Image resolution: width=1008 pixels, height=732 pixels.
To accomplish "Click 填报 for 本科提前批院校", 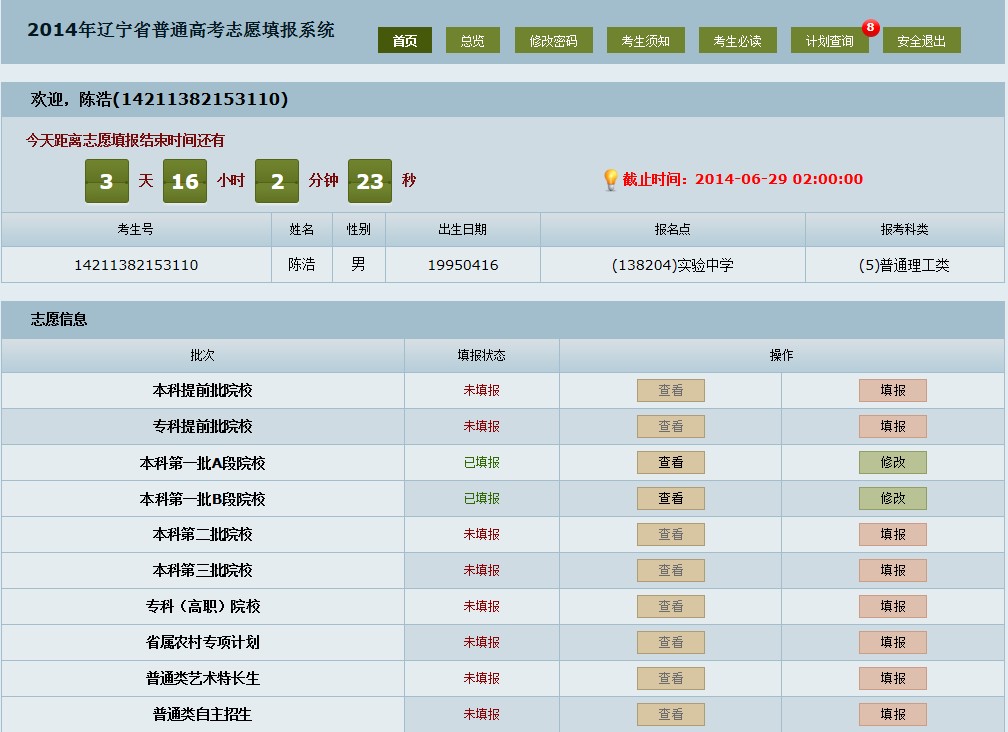I will coord(892,390).
